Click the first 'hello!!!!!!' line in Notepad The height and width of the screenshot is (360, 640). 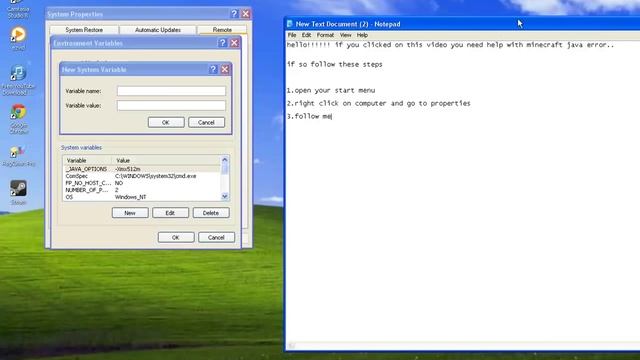450,45
